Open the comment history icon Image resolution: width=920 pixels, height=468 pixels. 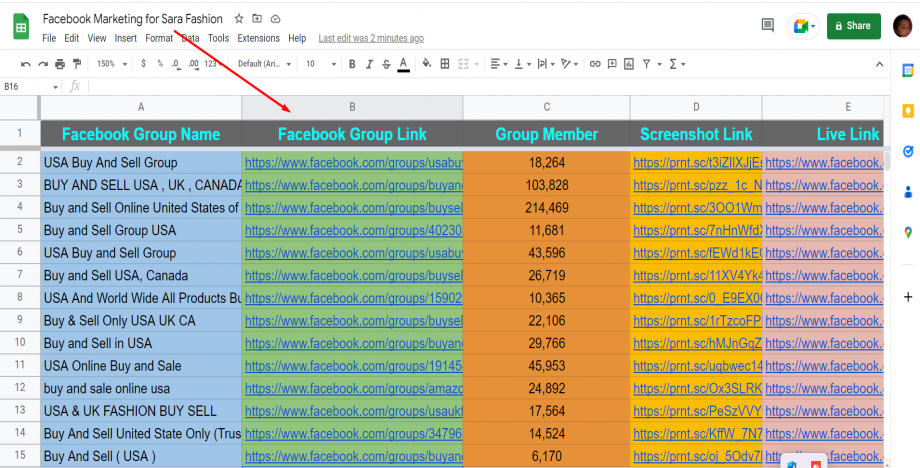tap(768, 26)
